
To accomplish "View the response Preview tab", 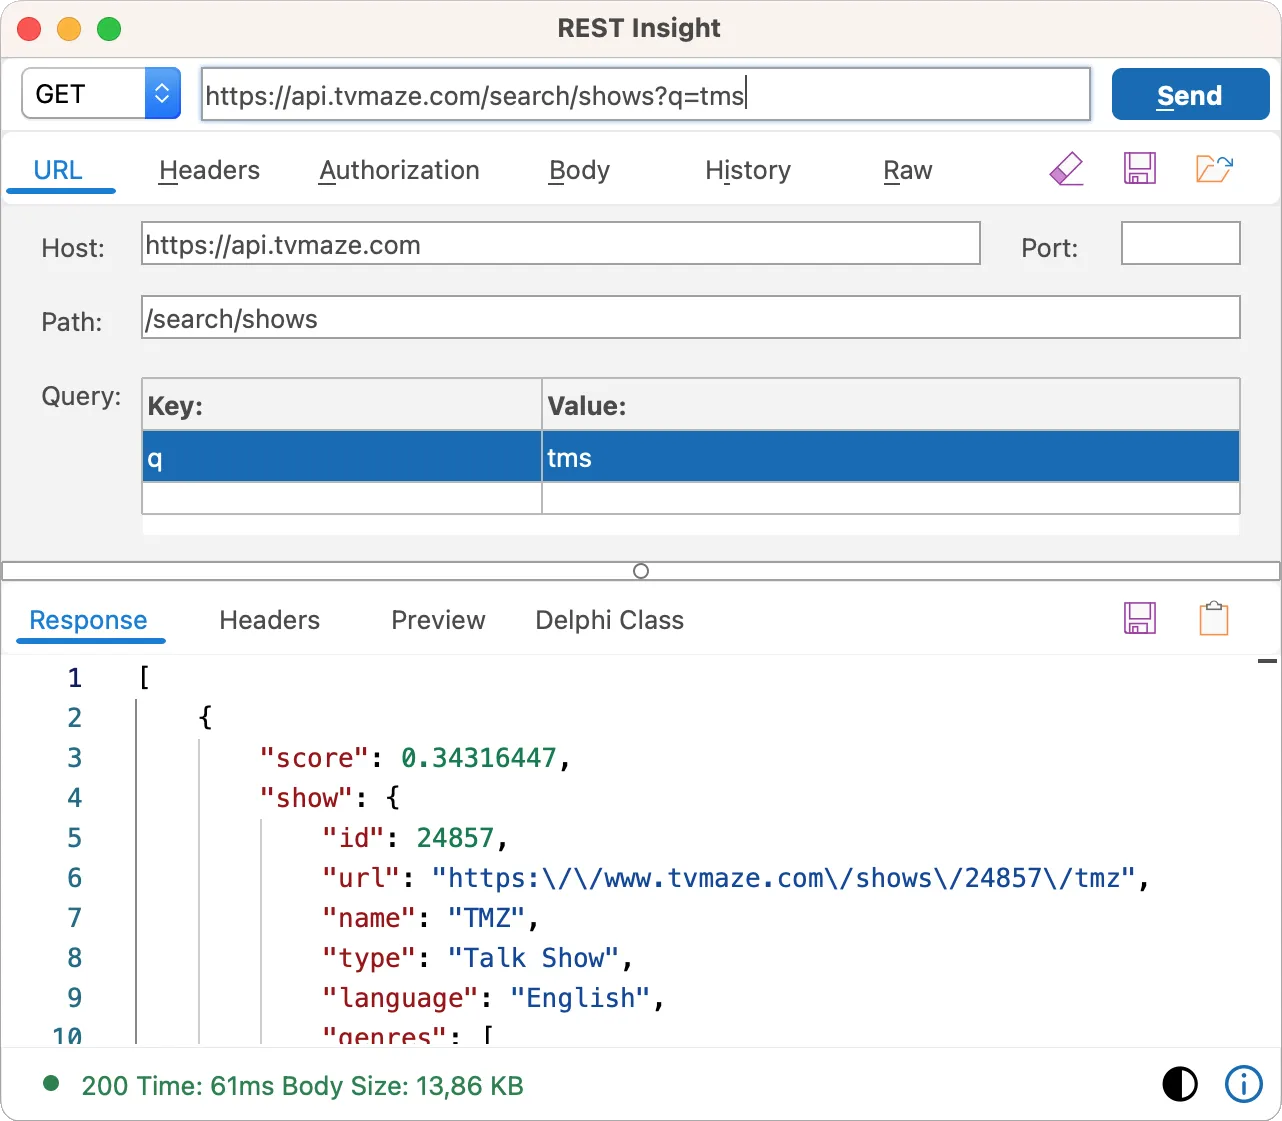I will pyautogui.click(x=438, y=621).
